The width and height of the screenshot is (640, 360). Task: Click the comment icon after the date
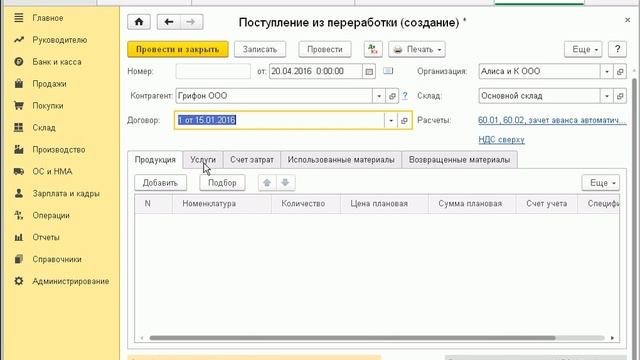[x=388, y=71]
